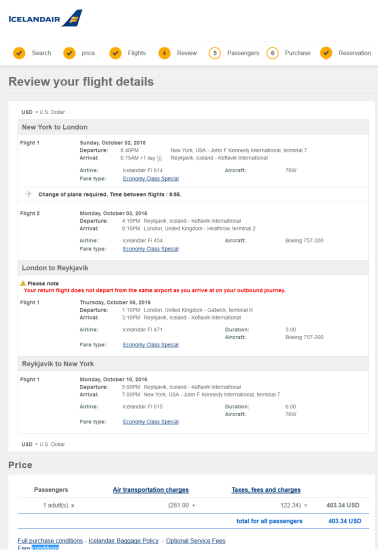Click Icelandair FI 615 airline text

tap(143, 407)
